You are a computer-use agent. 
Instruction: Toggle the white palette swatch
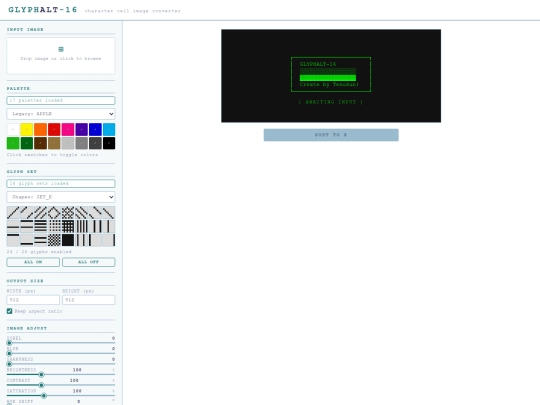(13, 129)
